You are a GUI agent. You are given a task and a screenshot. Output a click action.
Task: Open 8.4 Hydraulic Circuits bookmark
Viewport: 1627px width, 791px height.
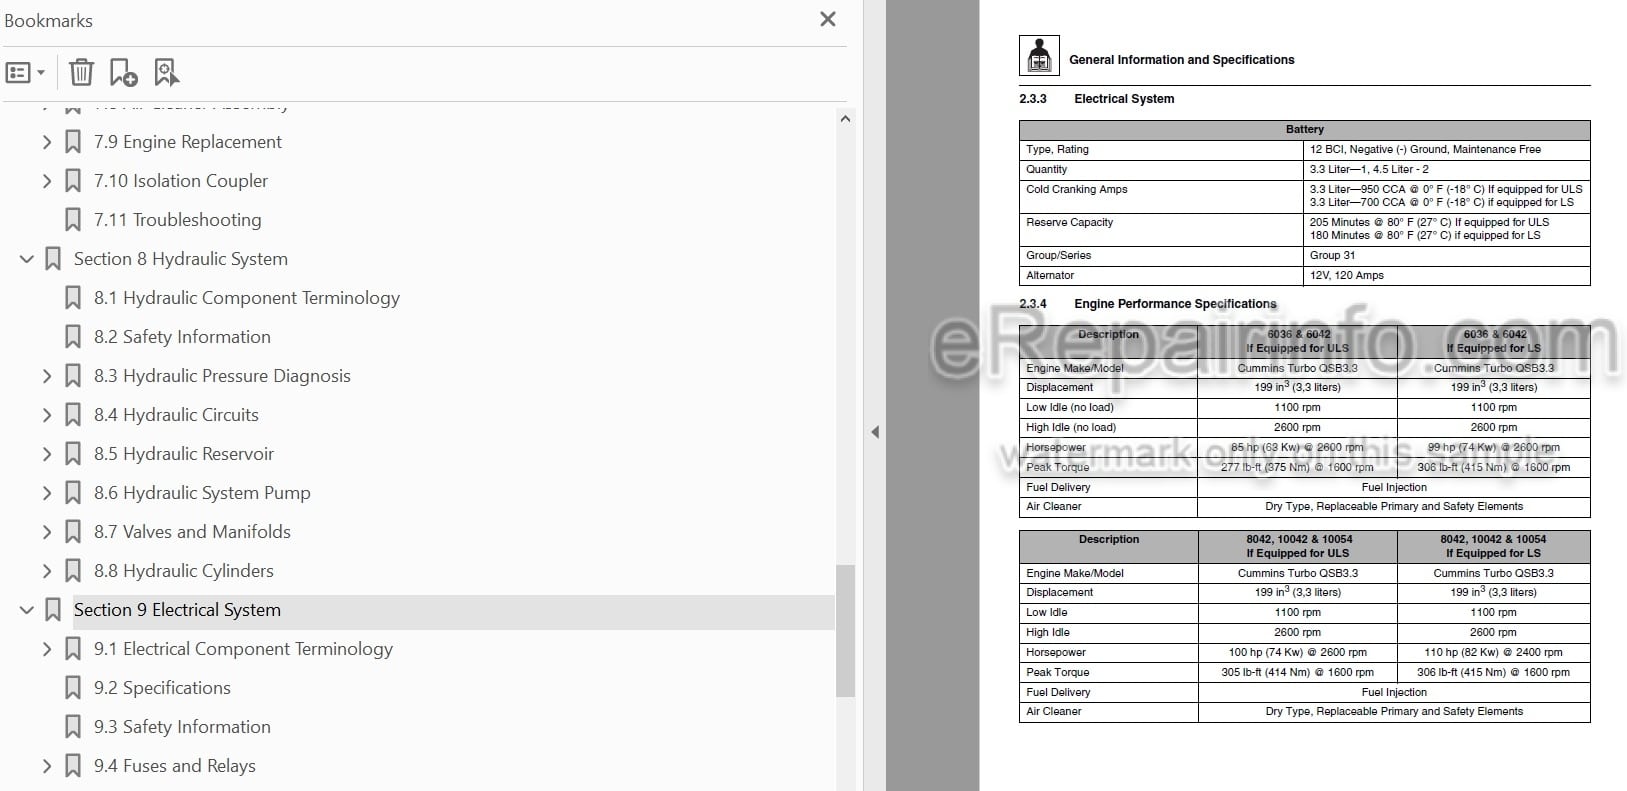coord(176,415)
